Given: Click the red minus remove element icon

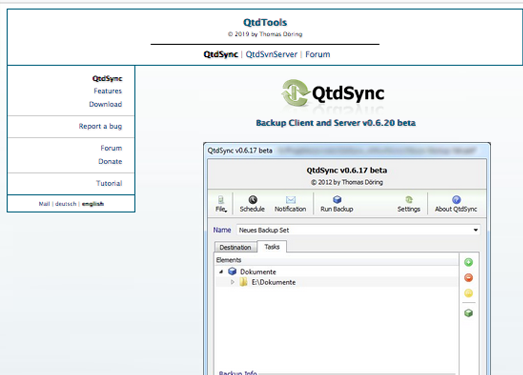Looking at the screenshot, I should pyautogui.click(x=469, y=278).
